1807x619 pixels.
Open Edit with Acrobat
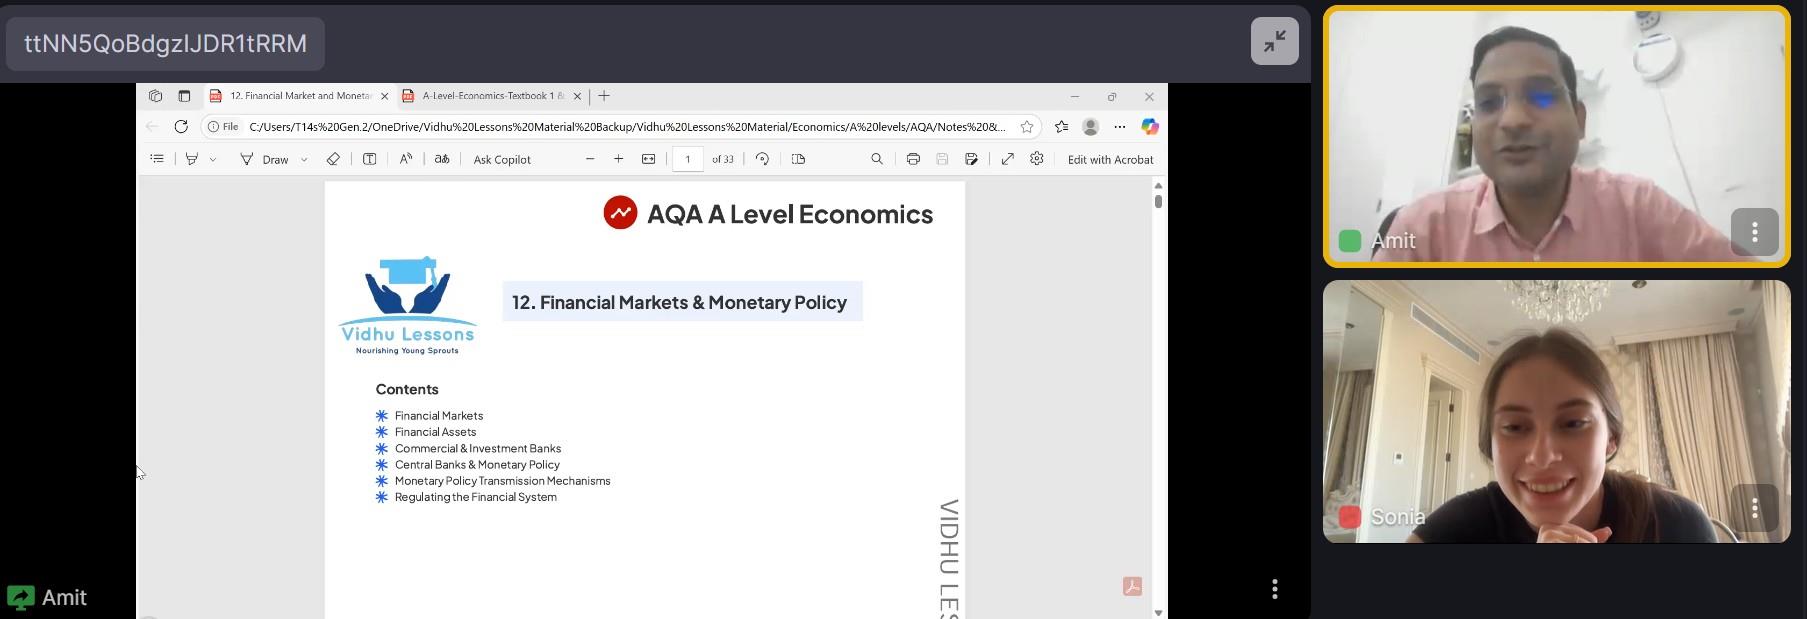tap(1110, 159)
